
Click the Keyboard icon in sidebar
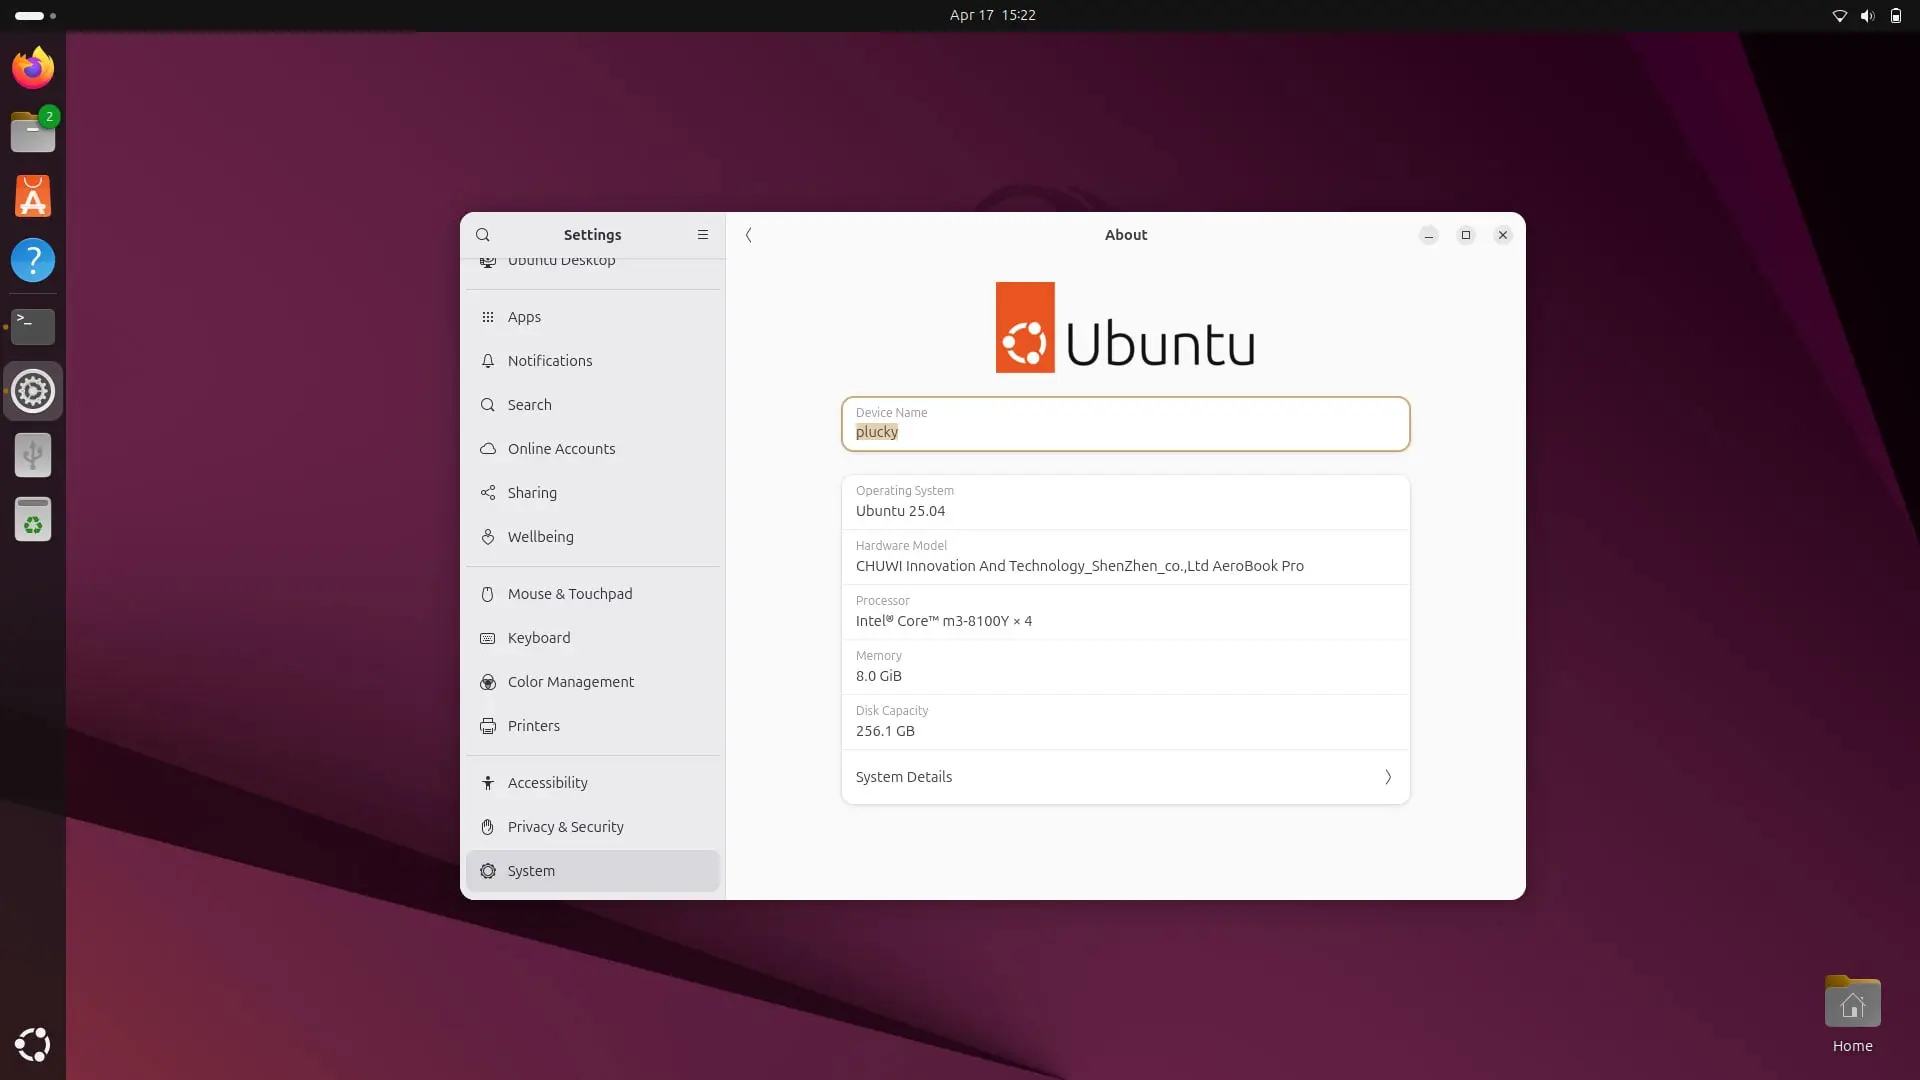488,638
